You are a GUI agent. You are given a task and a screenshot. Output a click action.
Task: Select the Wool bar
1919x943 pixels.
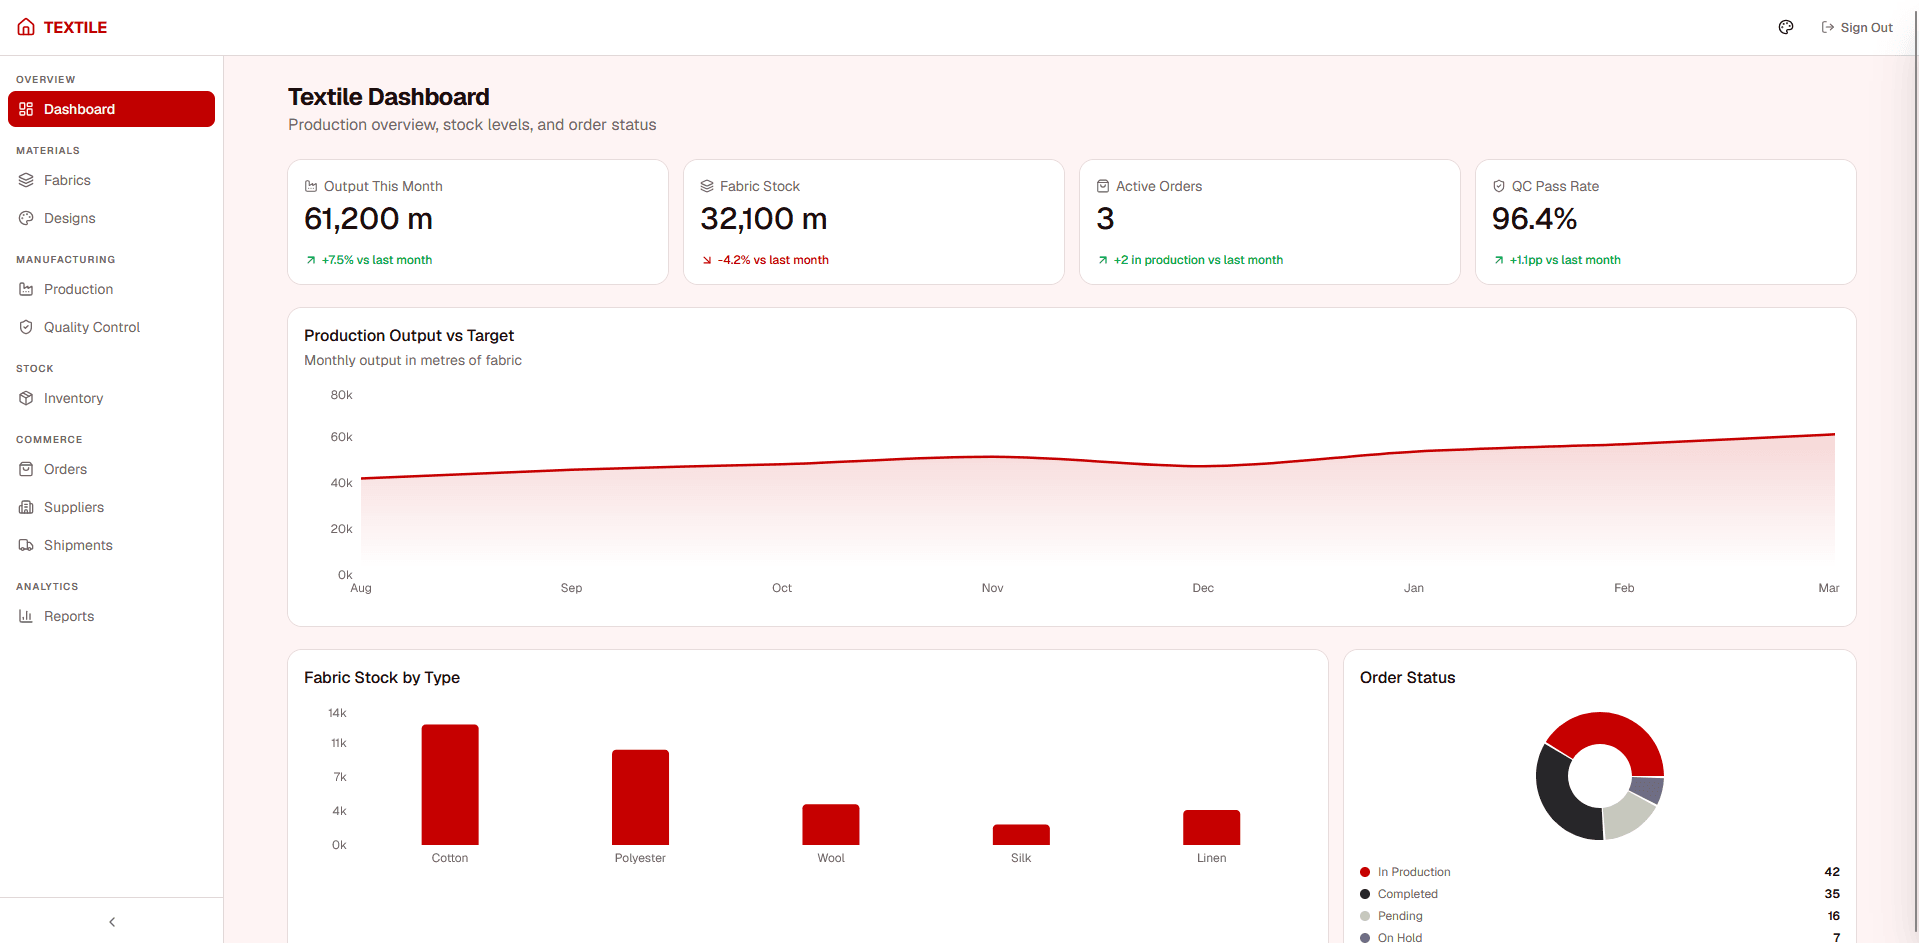pos(831,824)
